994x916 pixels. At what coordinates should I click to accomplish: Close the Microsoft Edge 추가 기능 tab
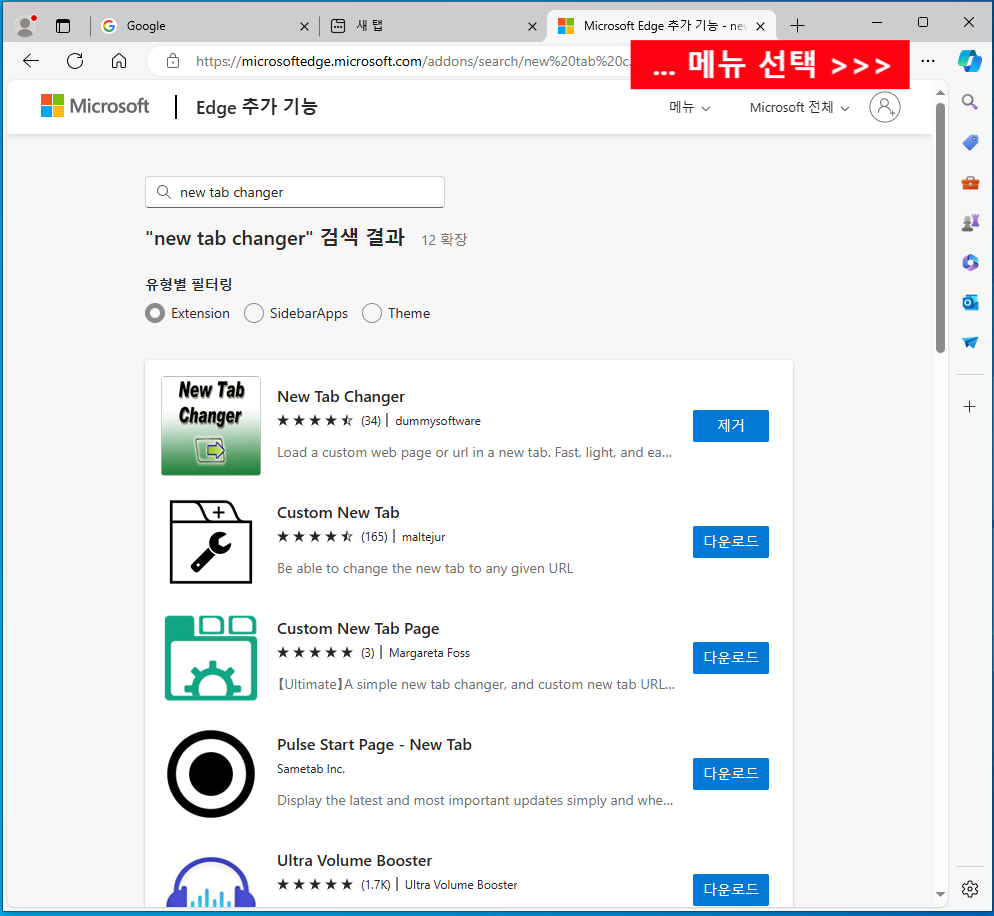(x=761, y=27)
